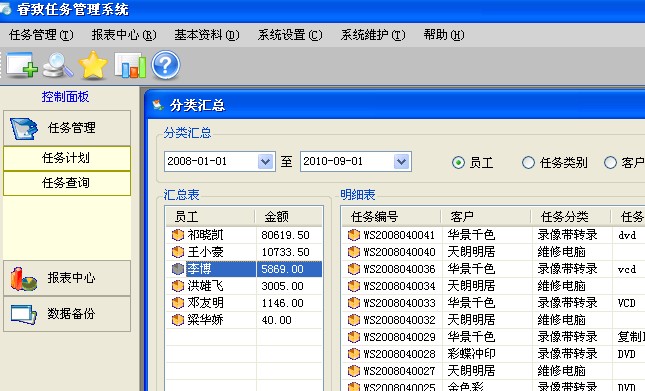Click the new task toolbar icon with green plus

tap(21, 65)
